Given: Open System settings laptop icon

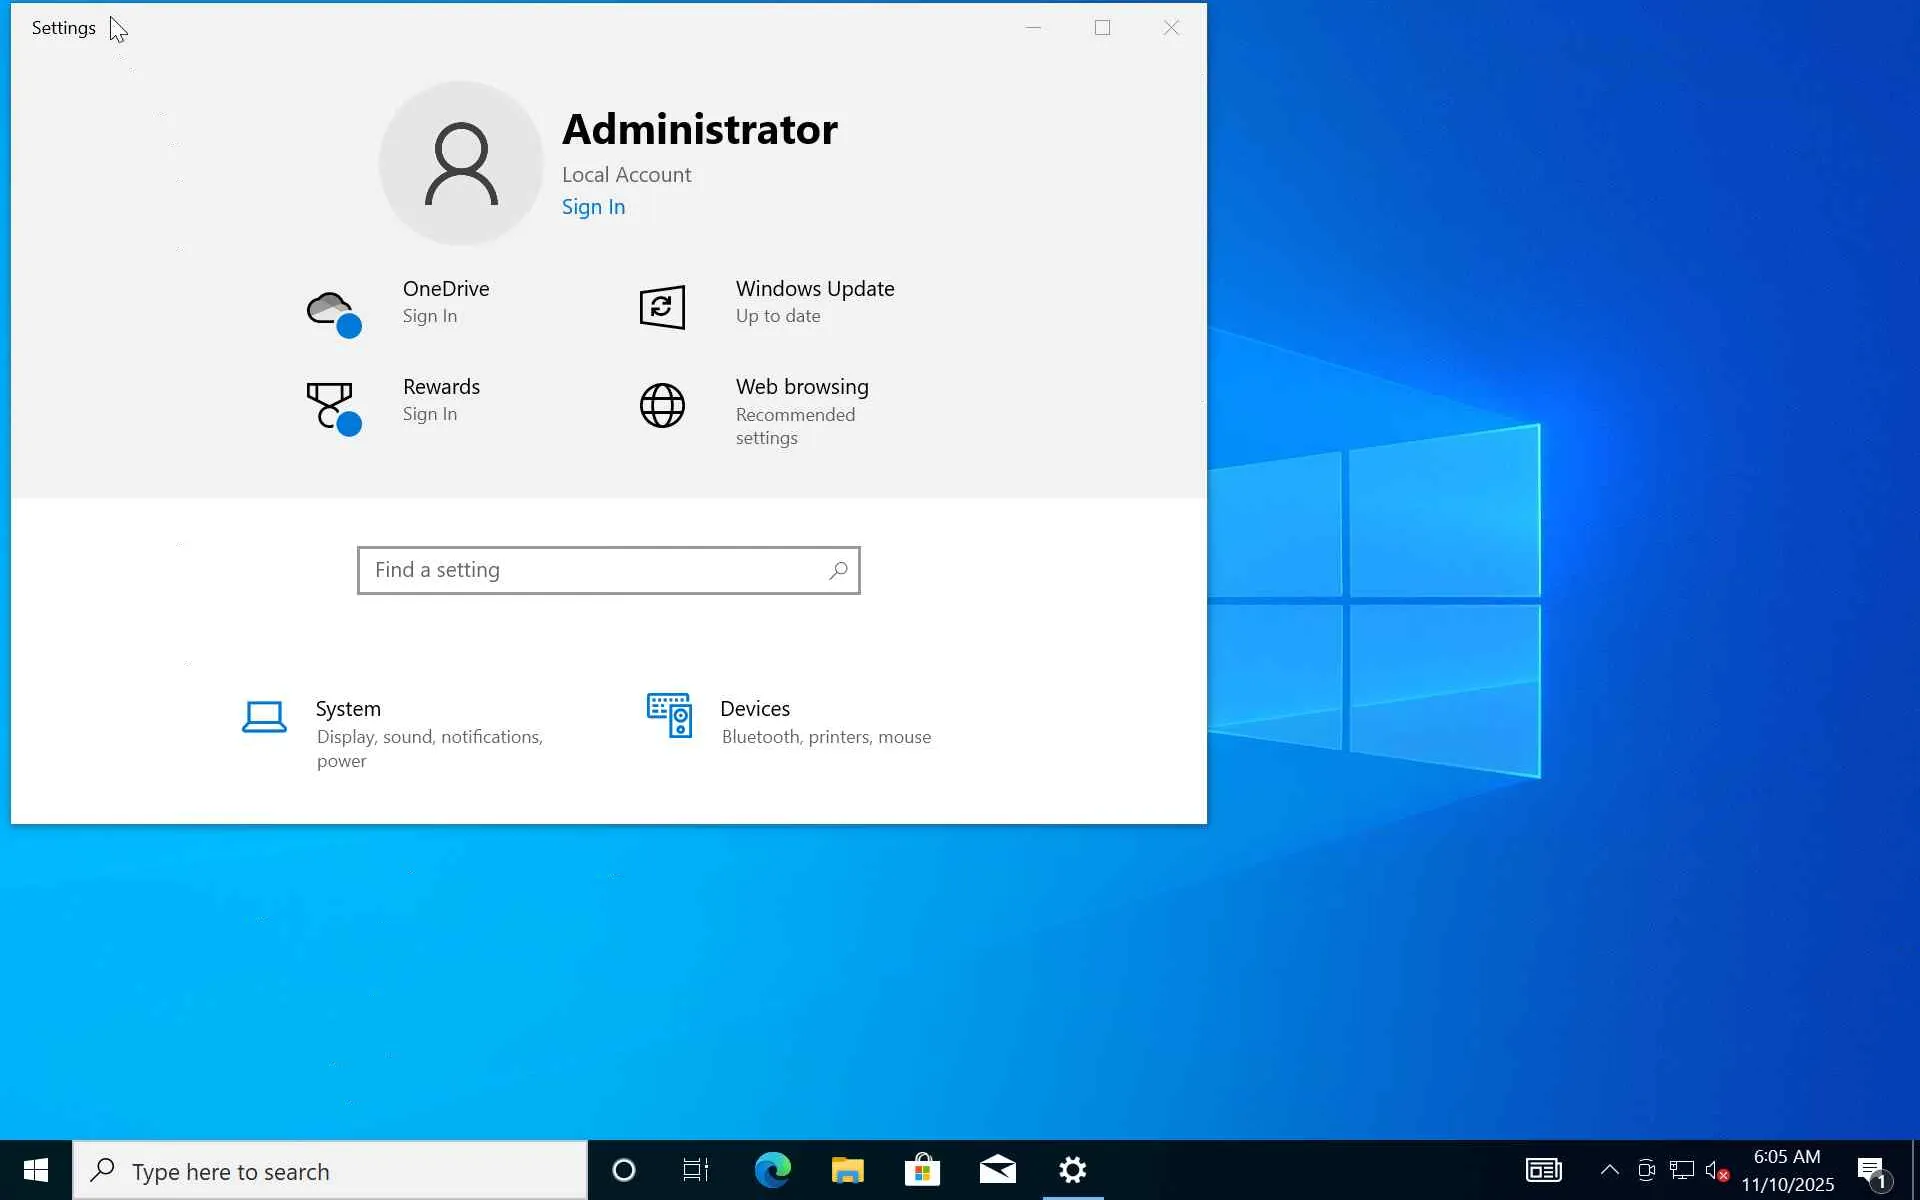Looking at the screenshot, I should (264, 717).
